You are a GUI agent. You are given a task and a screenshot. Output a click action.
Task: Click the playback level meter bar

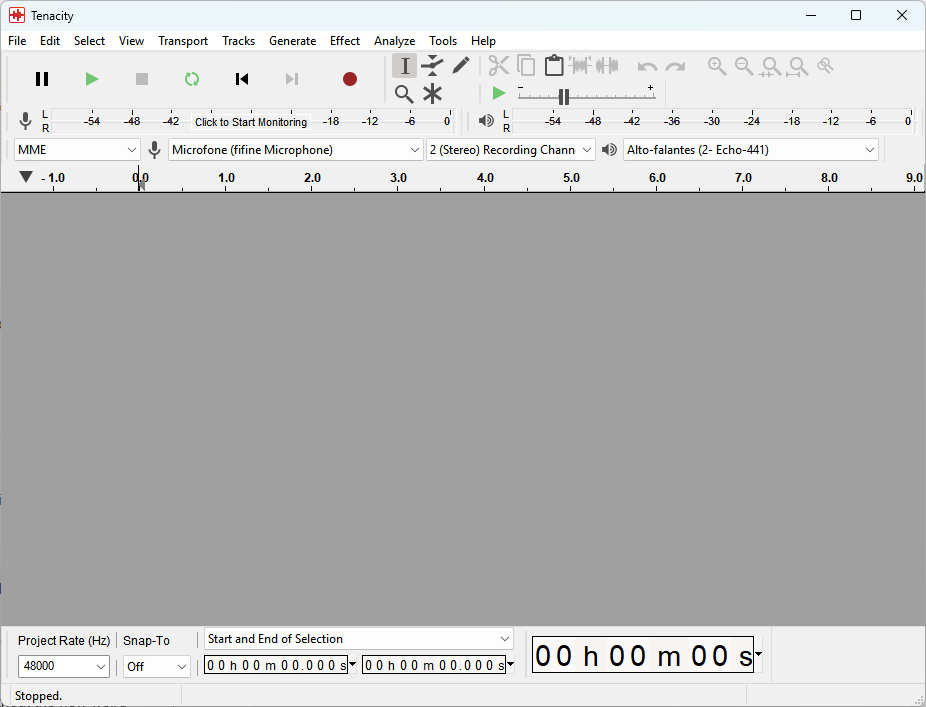pos(713,121)
